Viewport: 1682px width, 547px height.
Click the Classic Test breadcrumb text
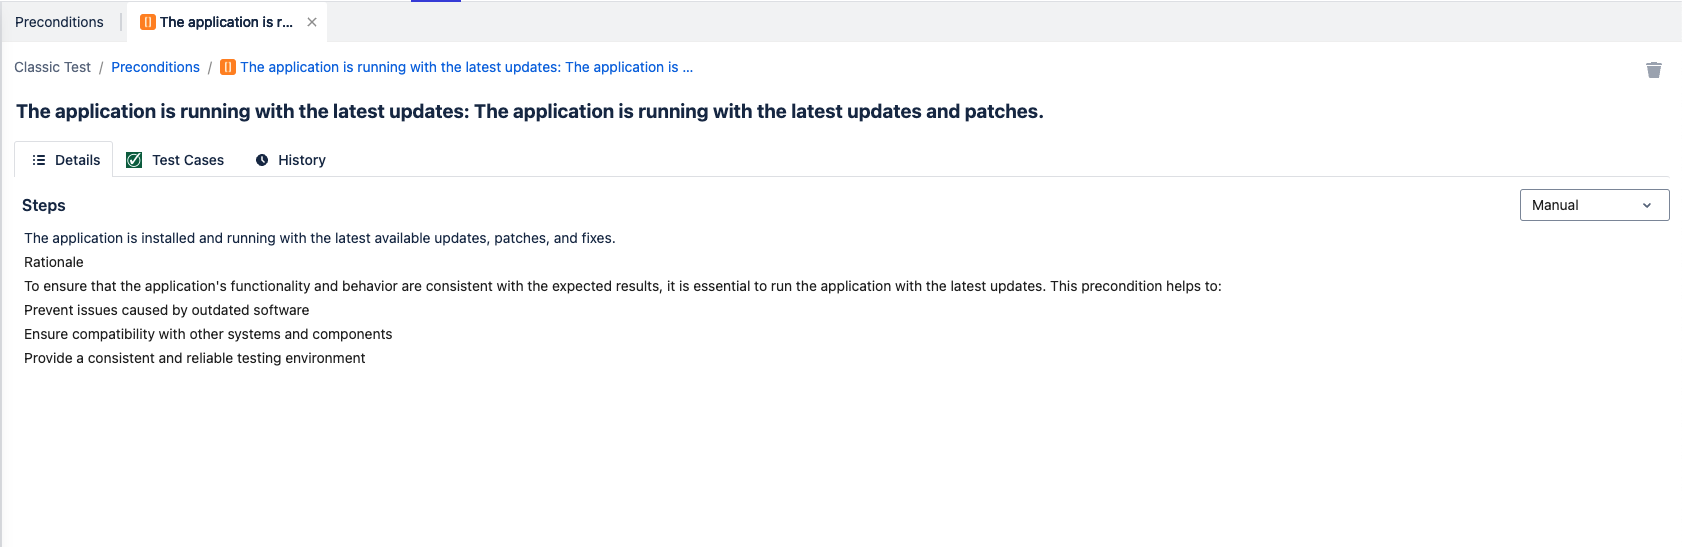pyautogui.click(x=52, y=67)
